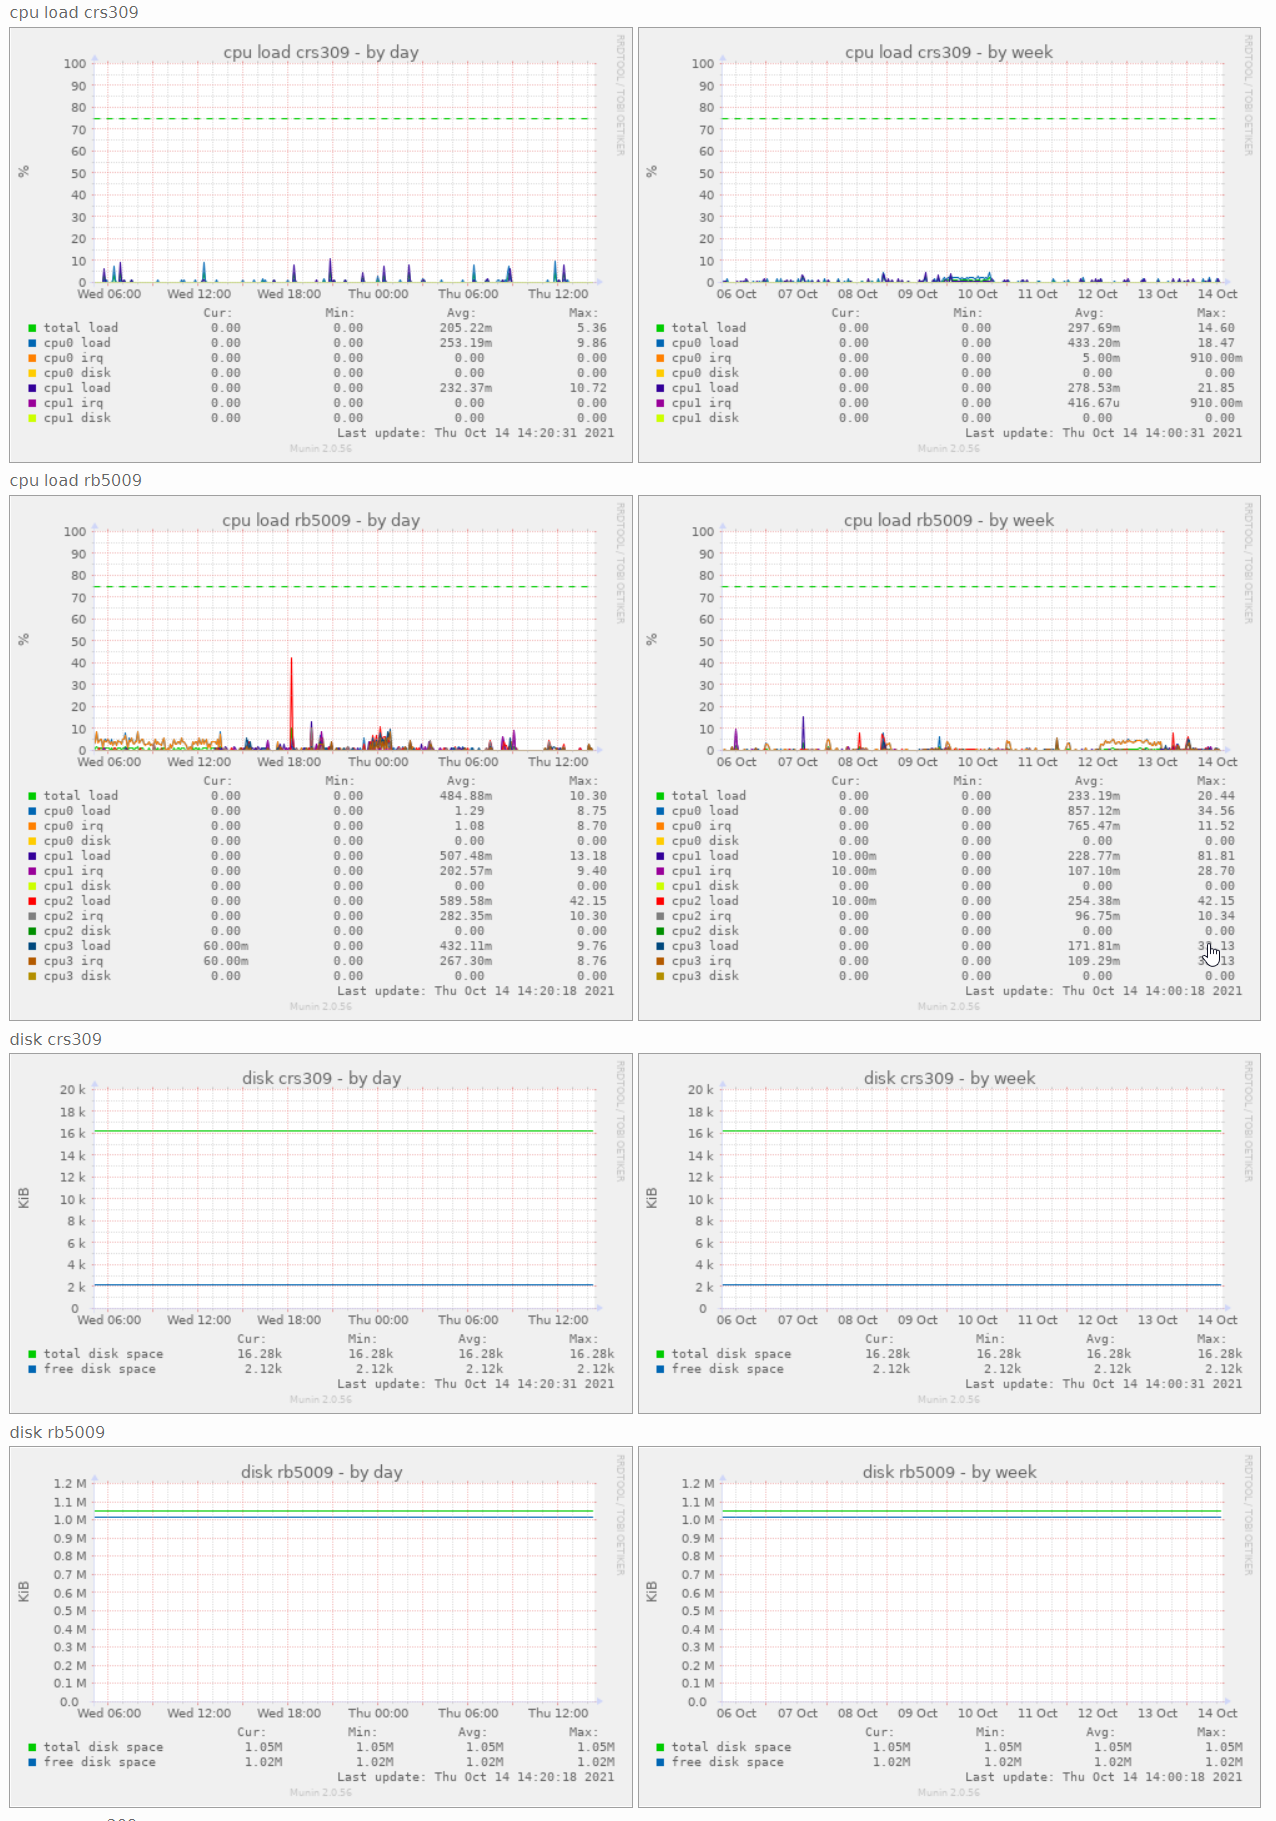This screenshot has width=1276, height=1821.
Task: Click 'cpu0 disk' in crs309 by day legend
Action: pyautogui.click(x=77, y=373)
